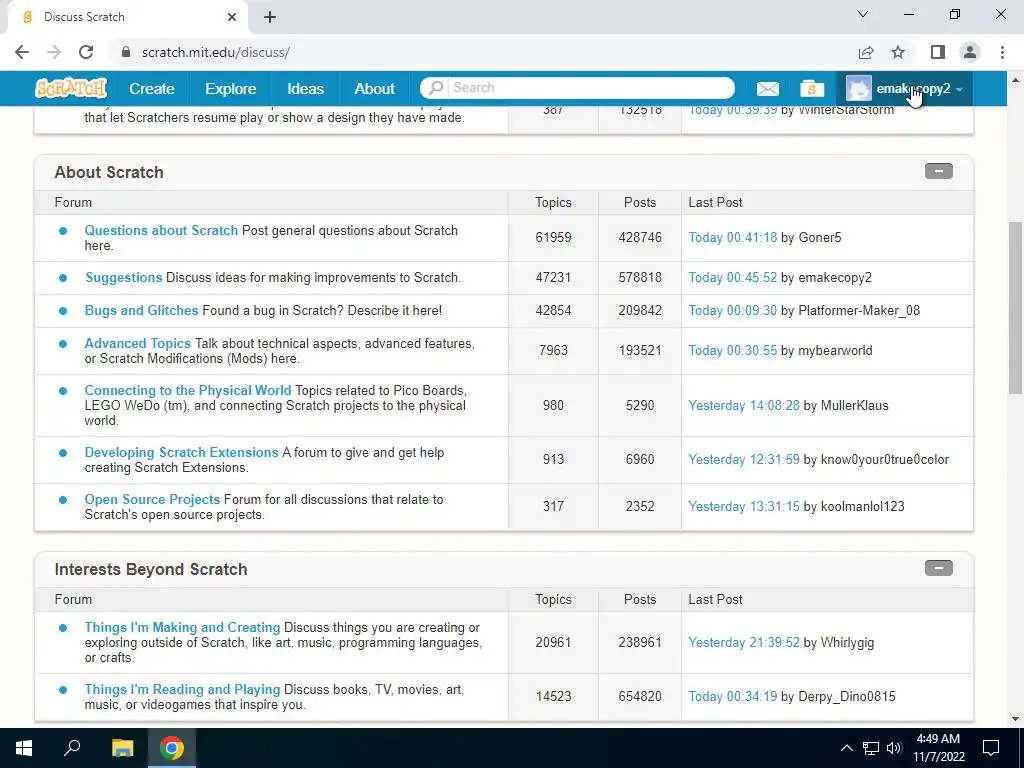
Task: Click the volume icon in system tray
Action: click(894, 748)
